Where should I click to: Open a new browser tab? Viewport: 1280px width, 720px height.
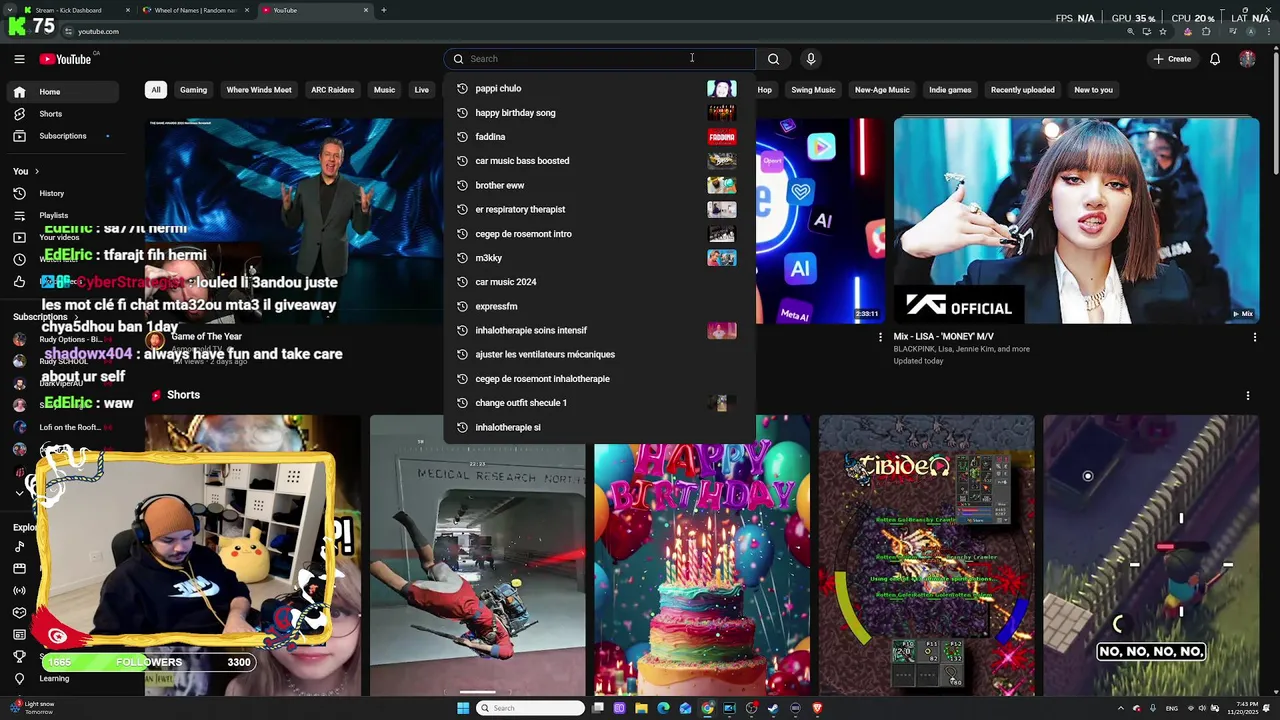384,10
